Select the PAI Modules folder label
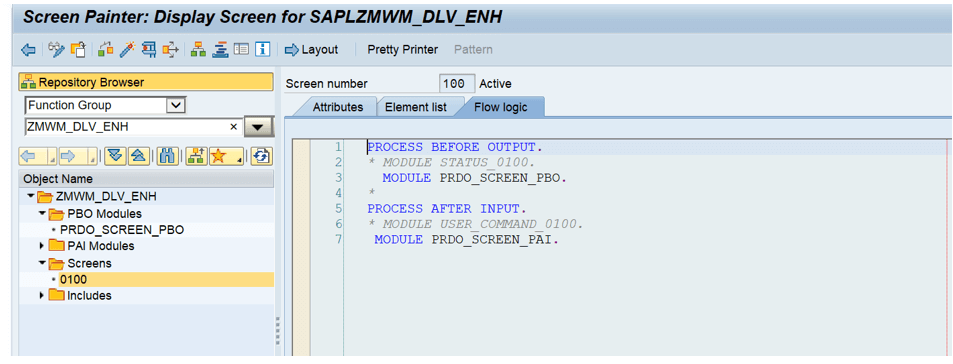 [100, 246]
